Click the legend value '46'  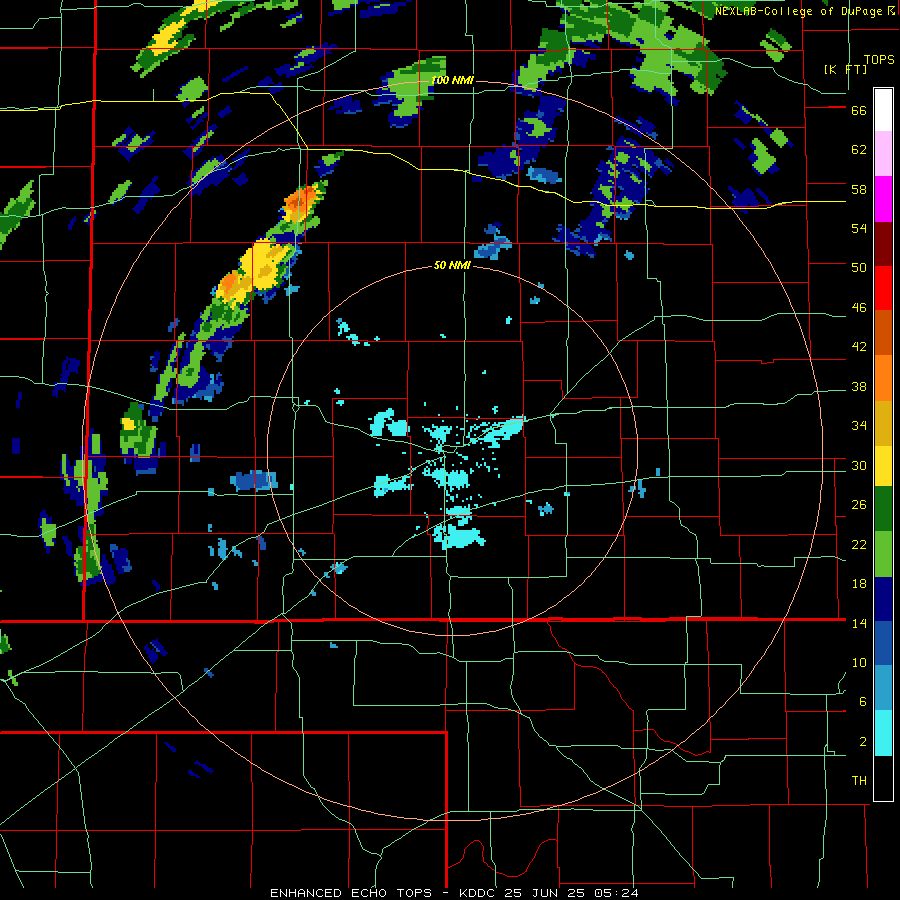[859, 308]
